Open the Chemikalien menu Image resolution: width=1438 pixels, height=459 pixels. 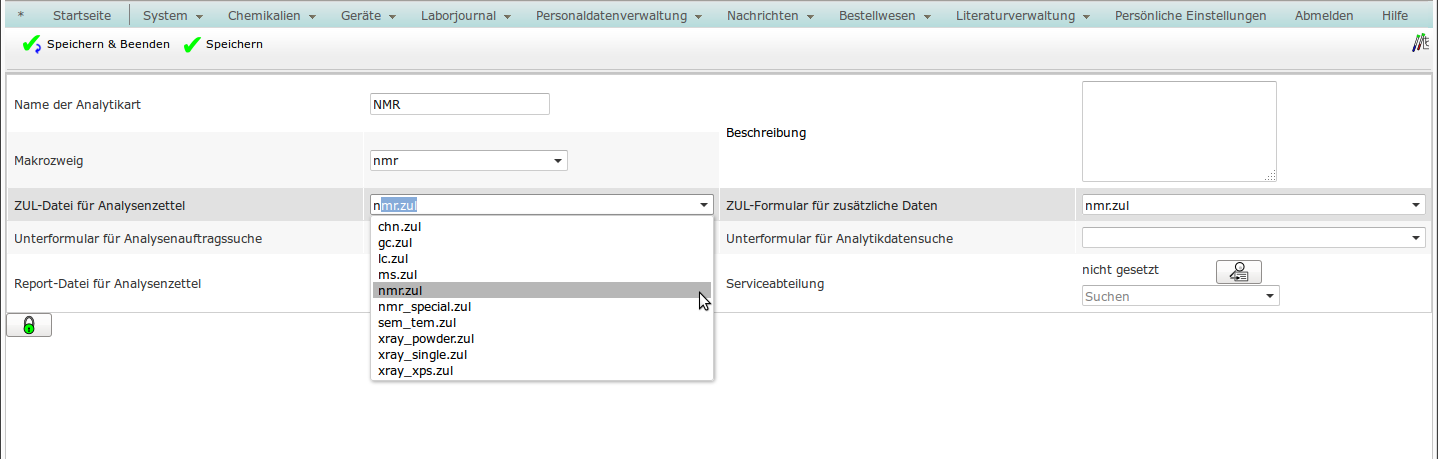(x=271, y=16)
